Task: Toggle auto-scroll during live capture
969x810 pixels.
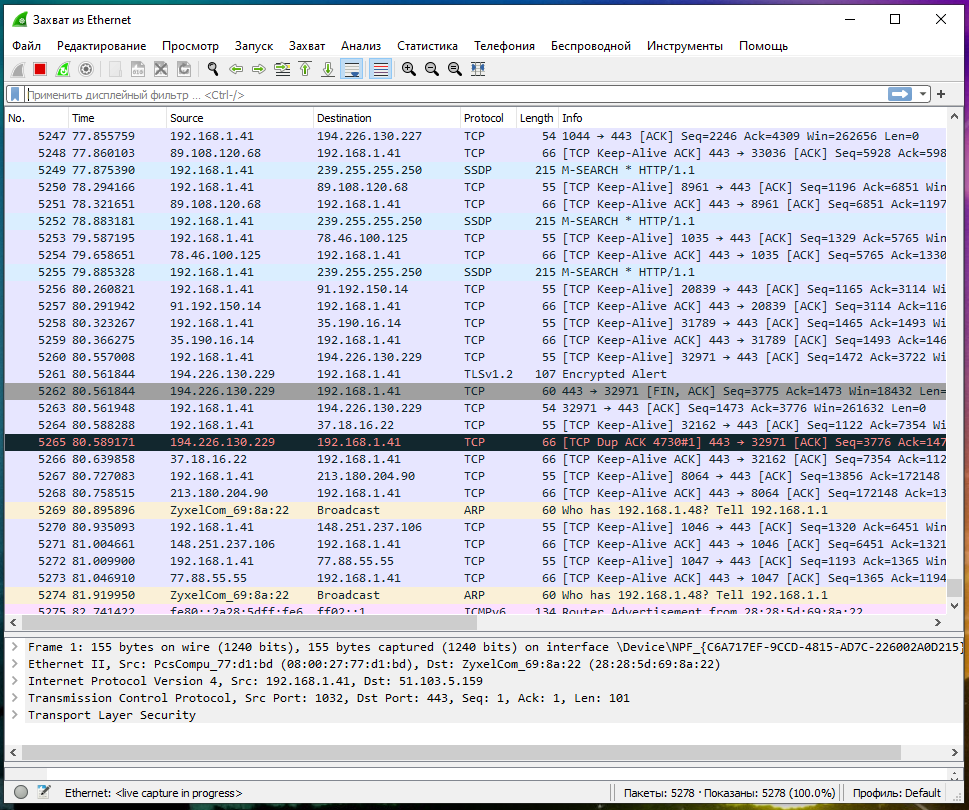Action: (352, 69)
